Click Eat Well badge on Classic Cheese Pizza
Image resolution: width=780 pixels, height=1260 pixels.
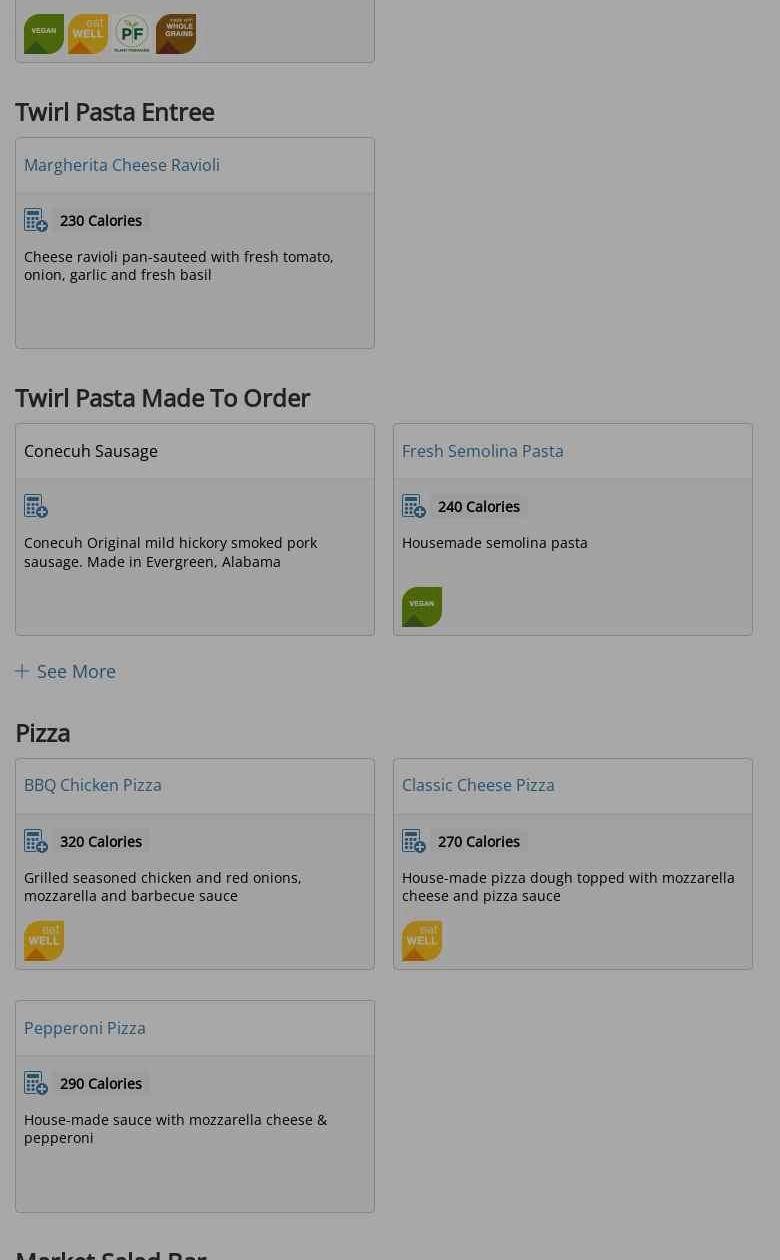coord(422,941)
